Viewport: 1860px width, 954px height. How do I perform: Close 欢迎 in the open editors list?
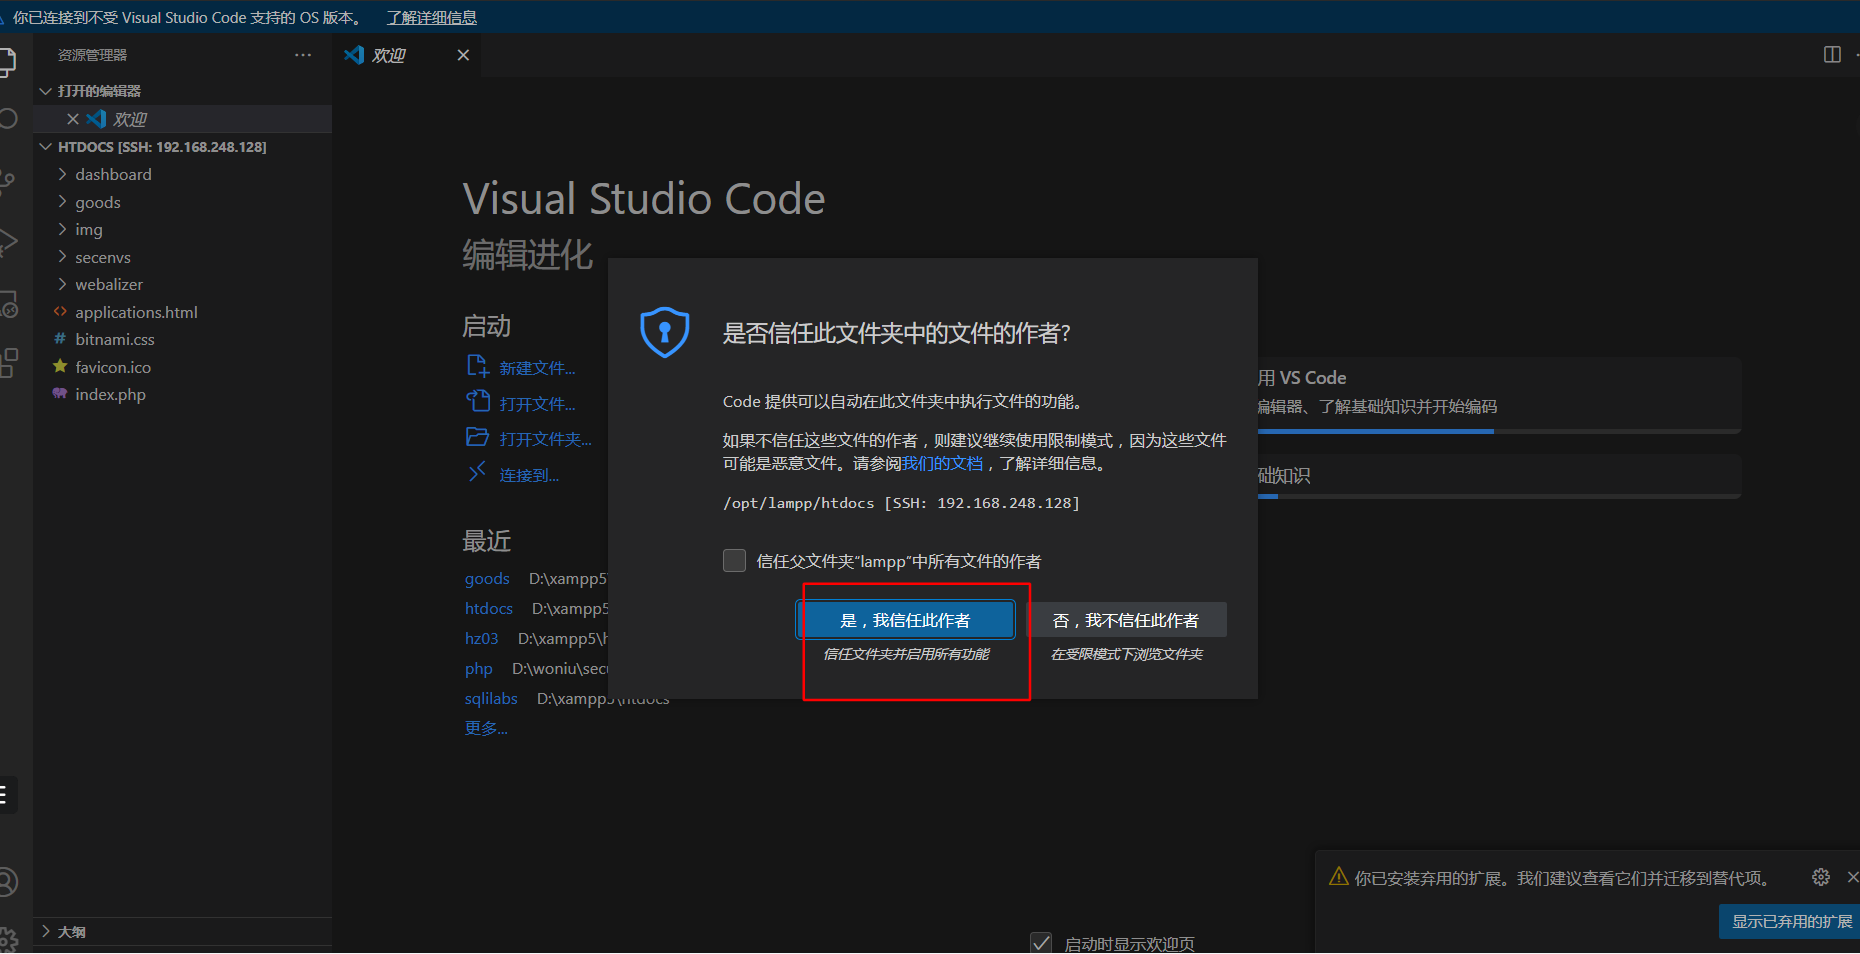(73, 119)
